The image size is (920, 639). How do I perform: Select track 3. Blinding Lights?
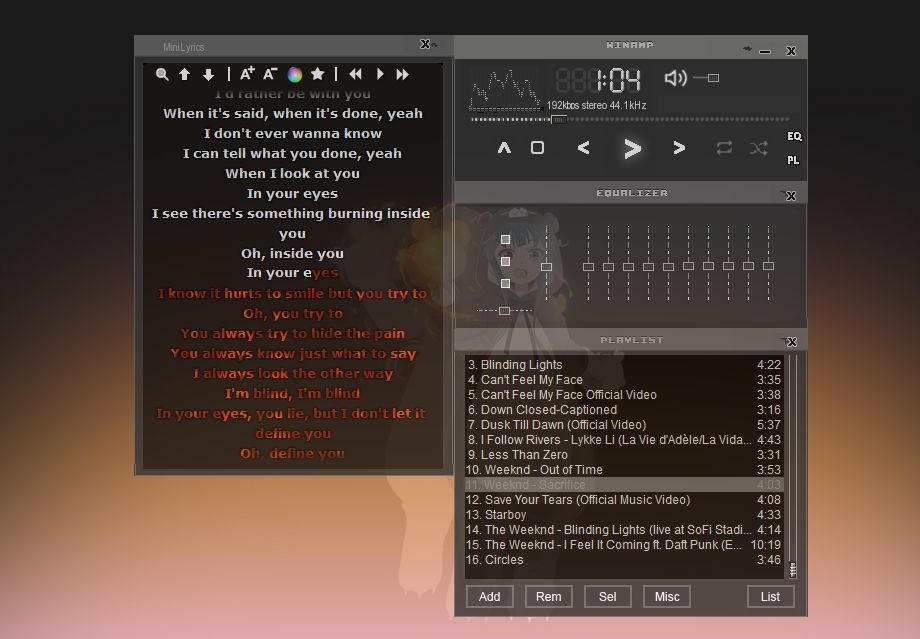[624, 364]
